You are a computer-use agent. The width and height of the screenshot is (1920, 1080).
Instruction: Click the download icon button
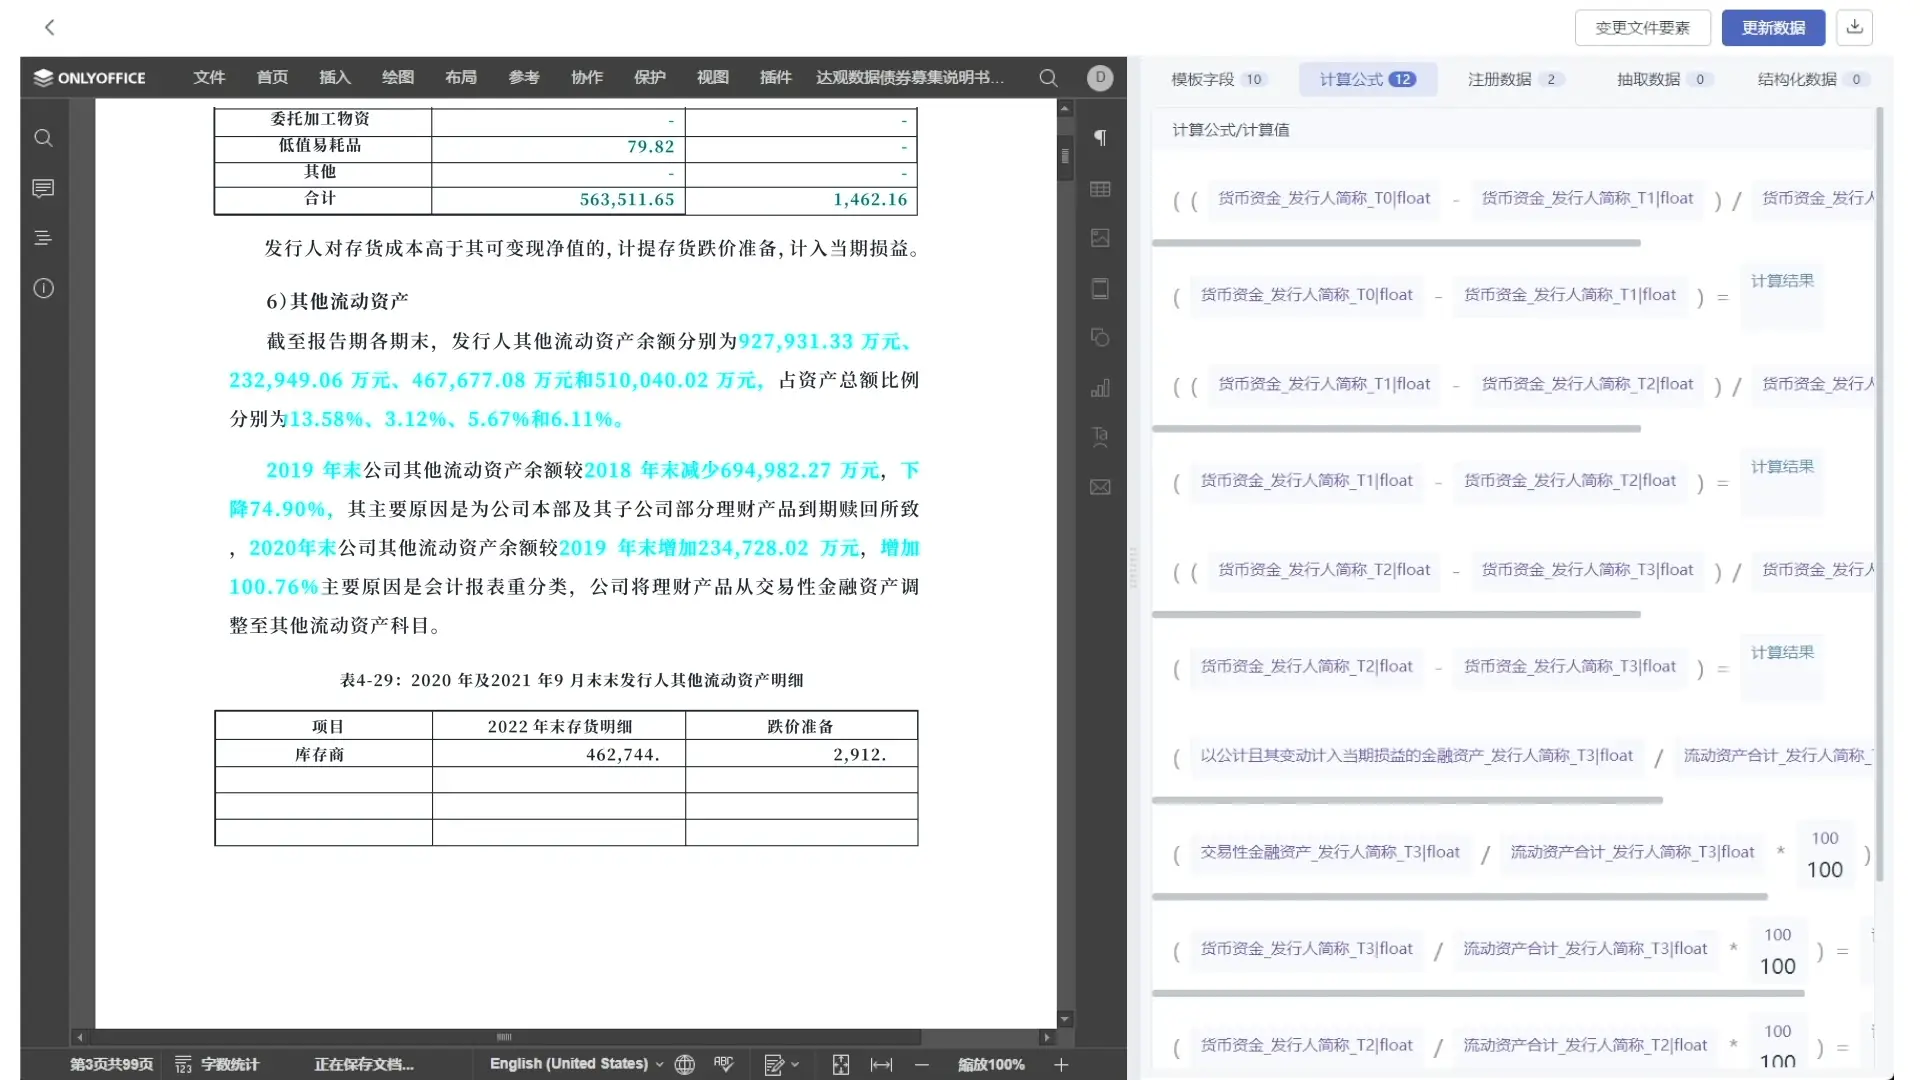(1854, 27)
